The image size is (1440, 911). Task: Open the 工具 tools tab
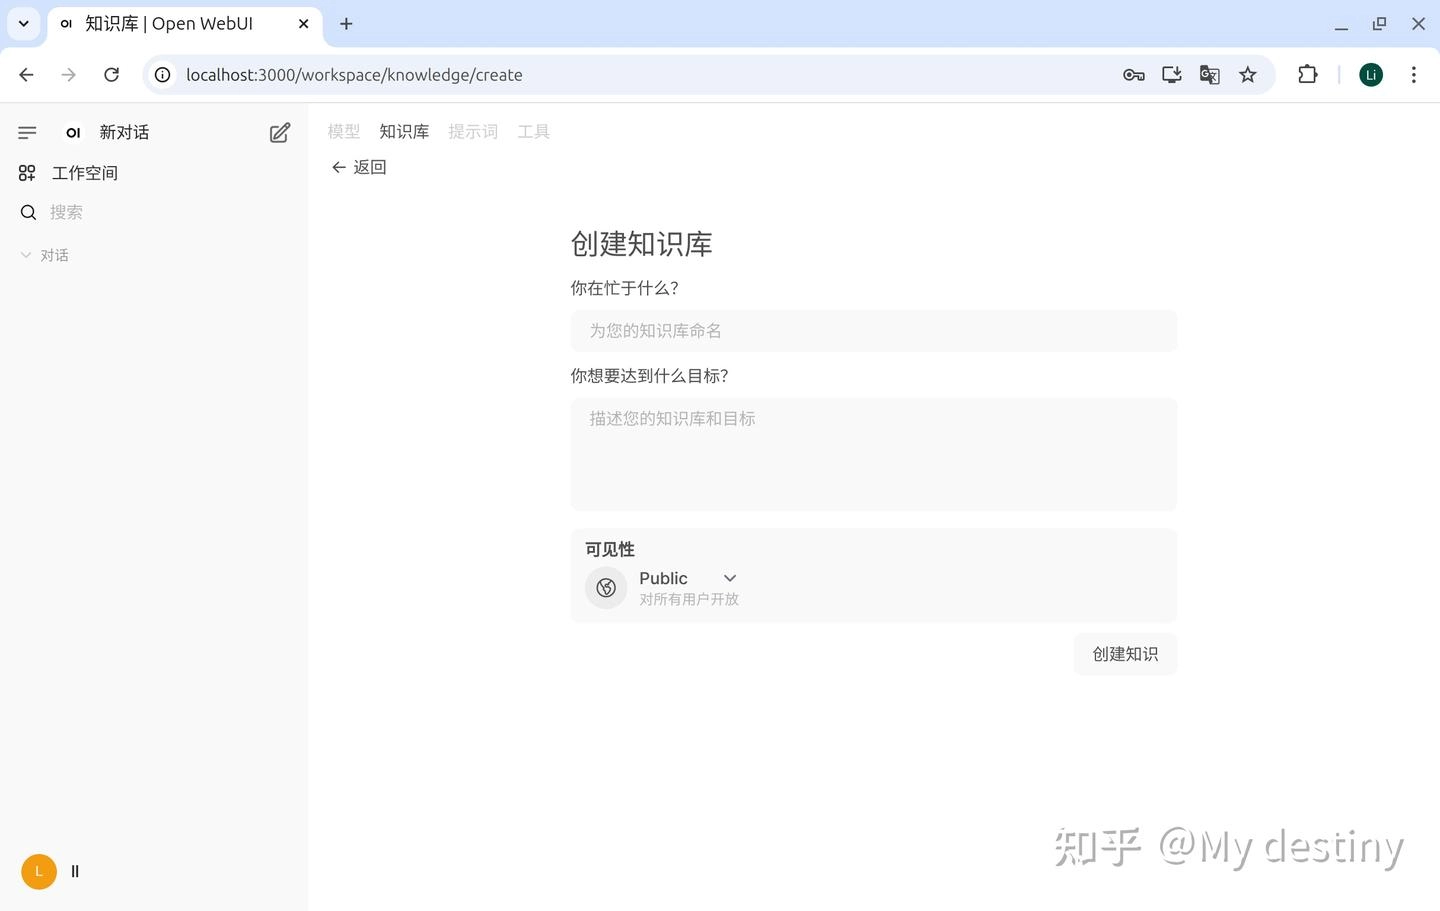(x=533, y=132)
